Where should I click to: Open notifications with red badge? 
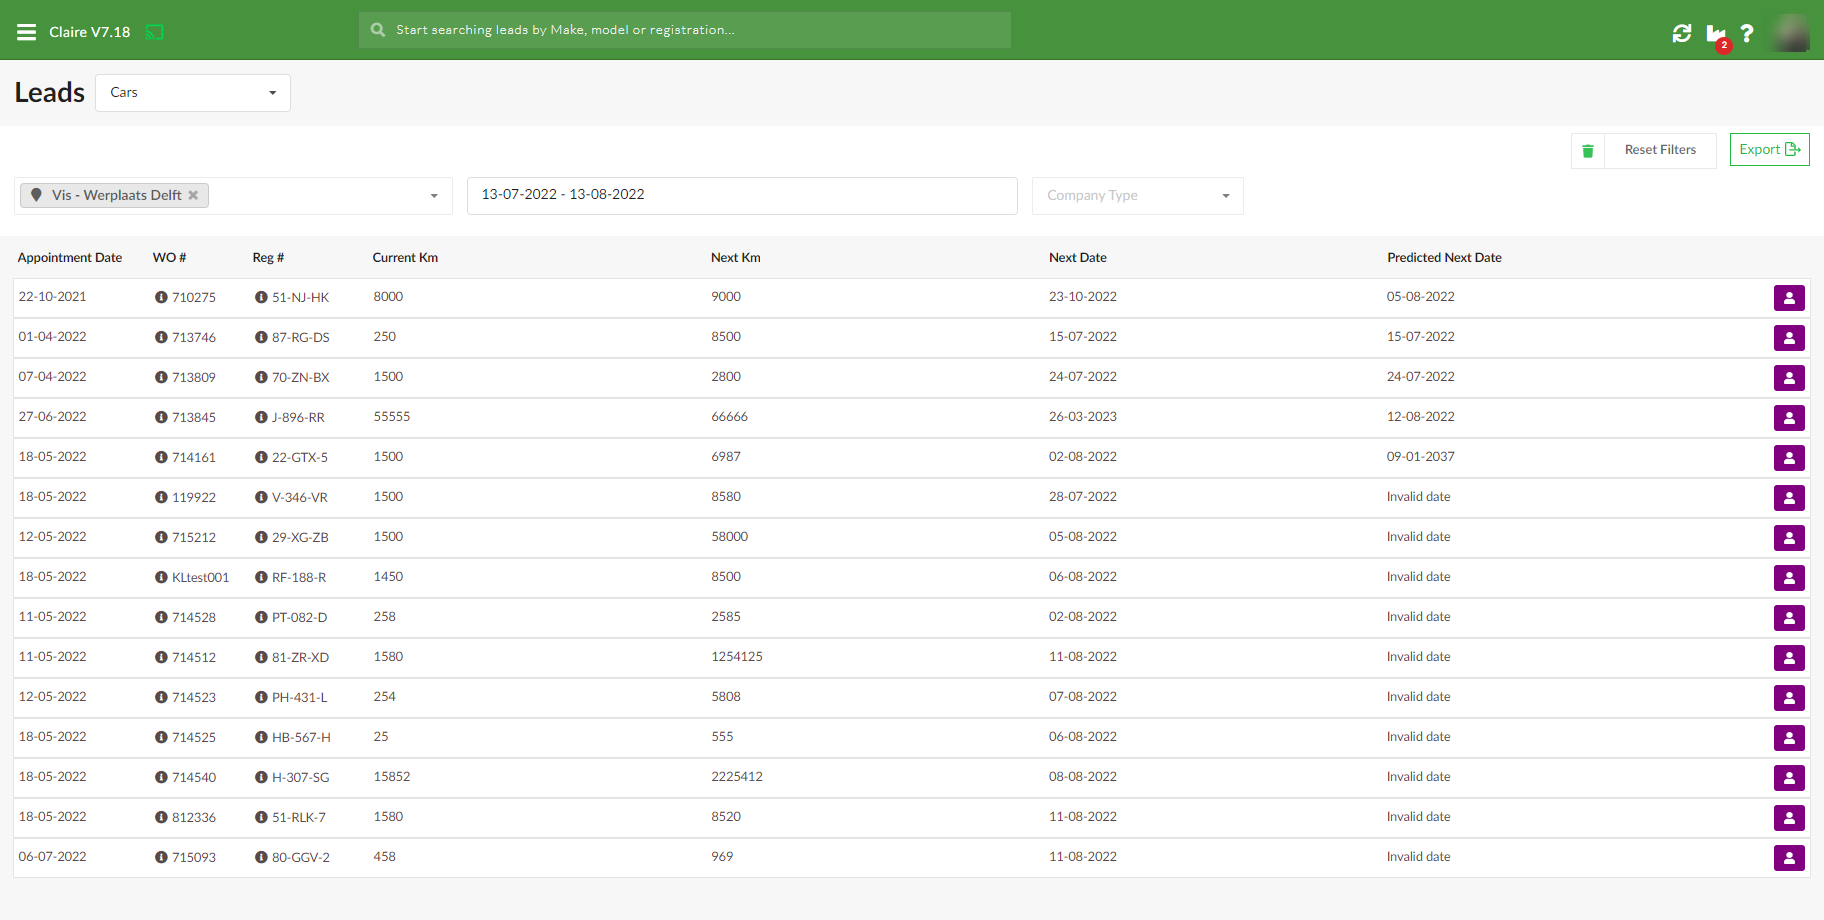(1716, 34)
